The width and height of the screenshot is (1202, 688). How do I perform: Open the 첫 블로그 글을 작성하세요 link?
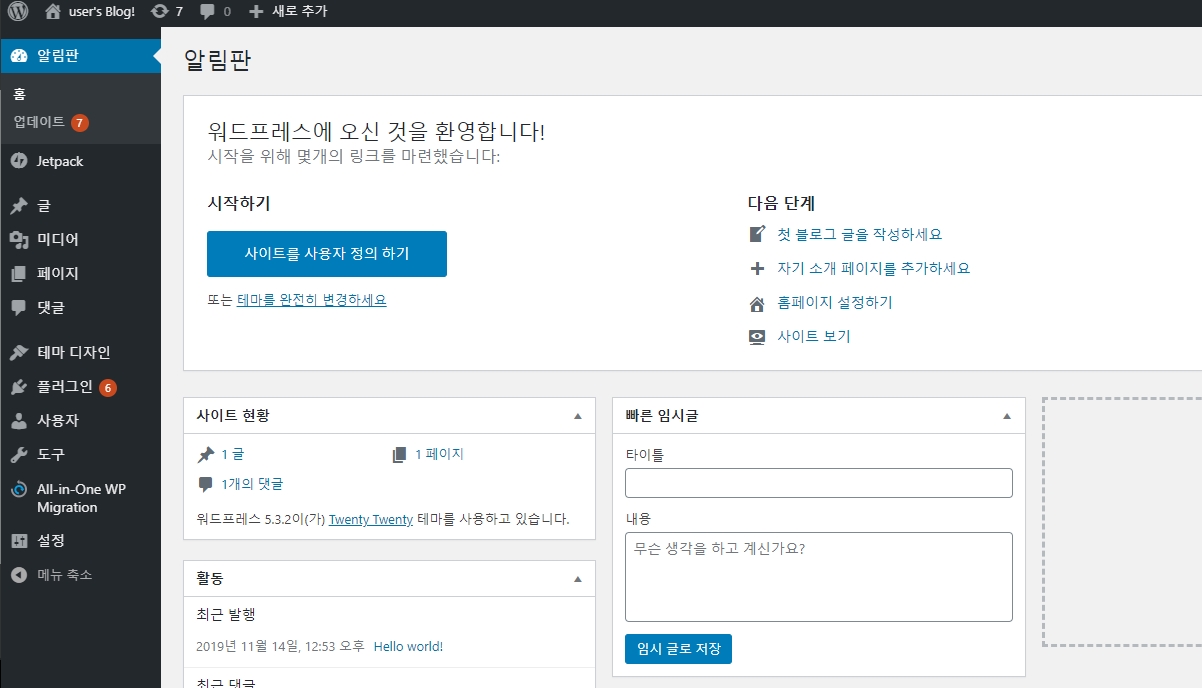860,234
